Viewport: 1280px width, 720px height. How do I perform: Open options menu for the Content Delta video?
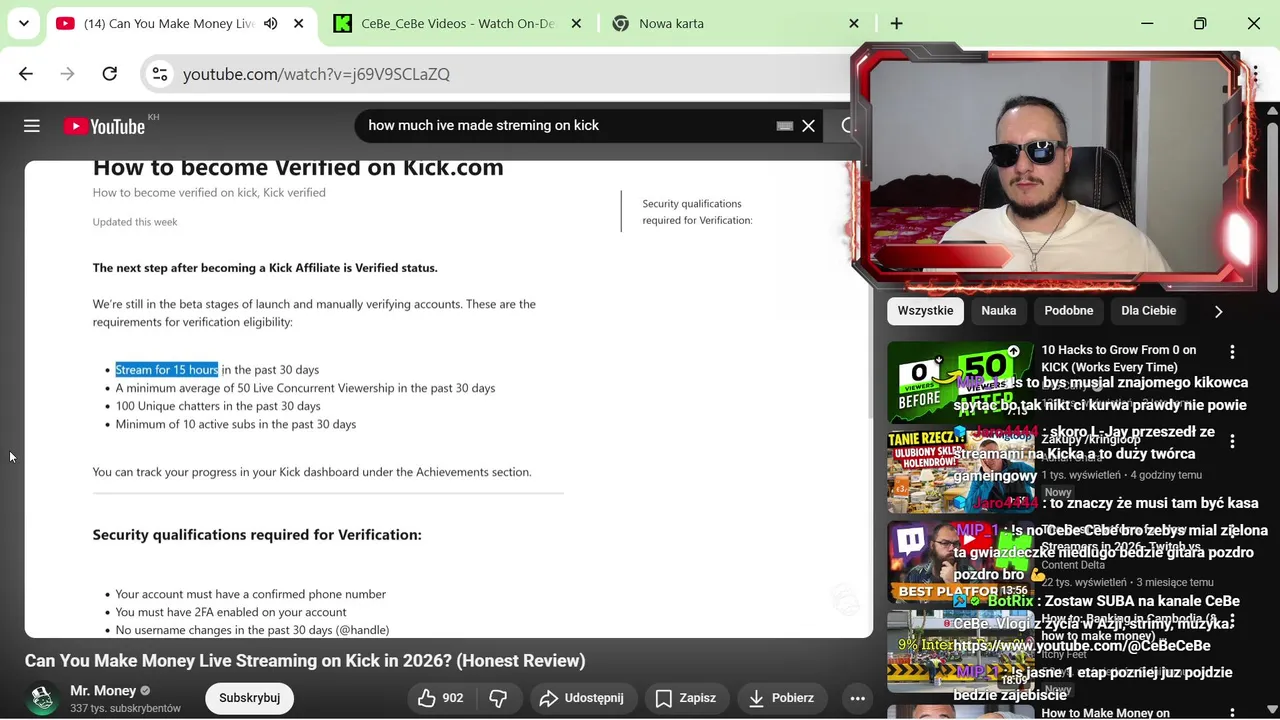pos(1232,531)
